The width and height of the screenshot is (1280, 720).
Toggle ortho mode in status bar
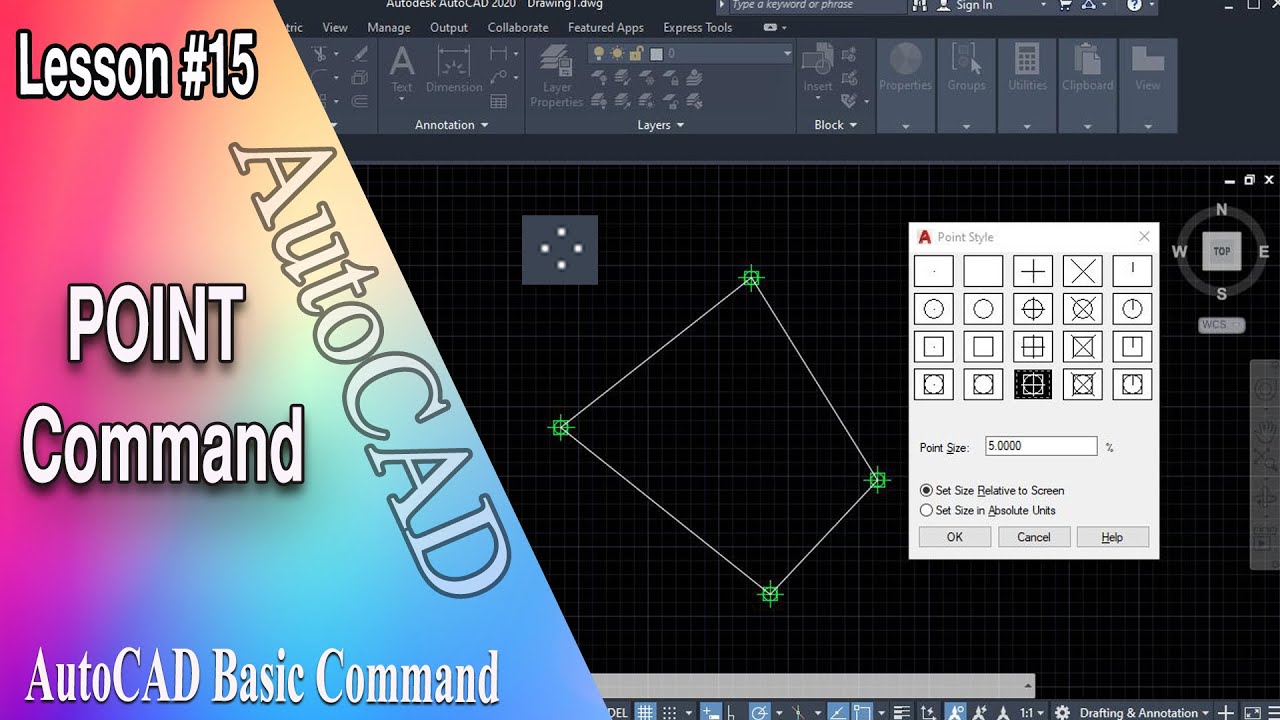tap(730, 712)
